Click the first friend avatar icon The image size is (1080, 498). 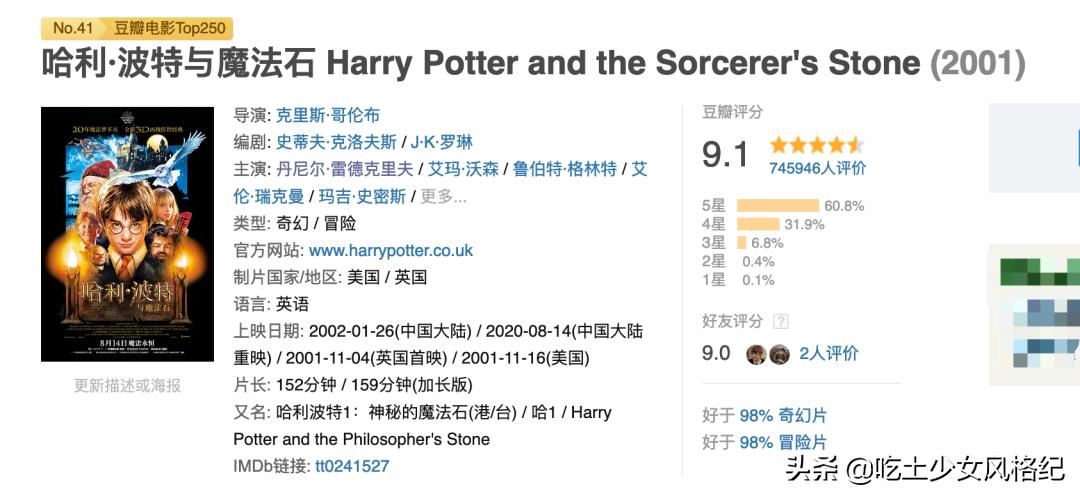755,354
